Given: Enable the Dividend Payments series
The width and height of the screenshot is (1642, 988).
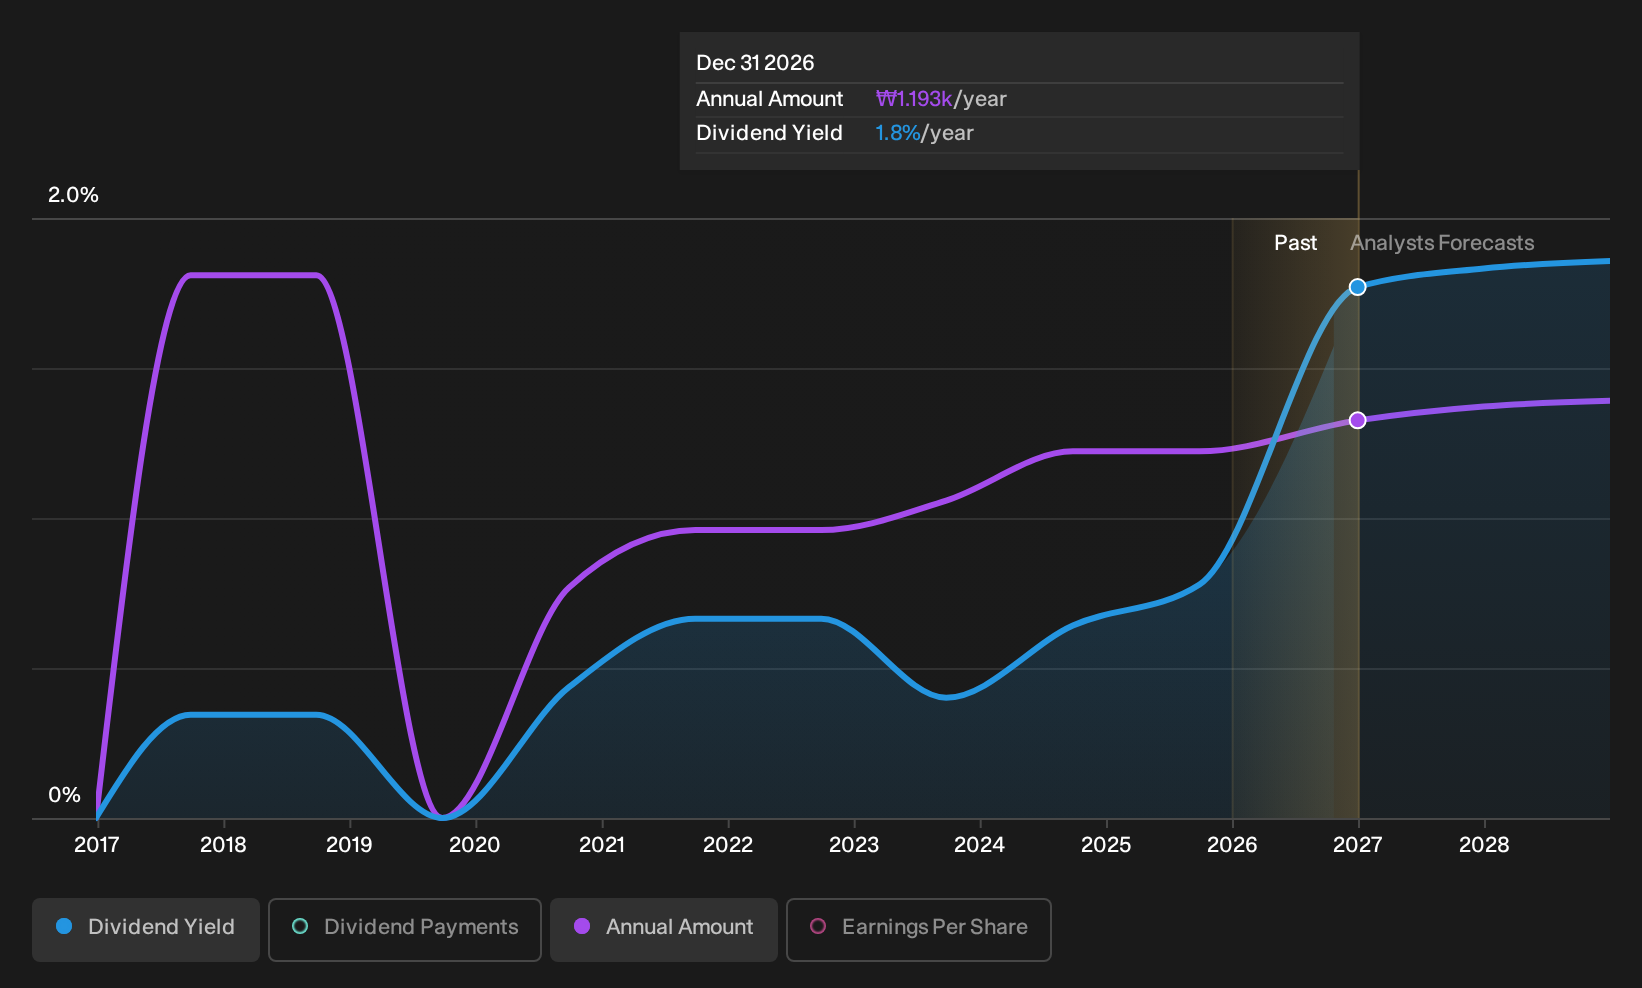Looking at the screenshot, I should pyautogui.click(x=405, y=929).
